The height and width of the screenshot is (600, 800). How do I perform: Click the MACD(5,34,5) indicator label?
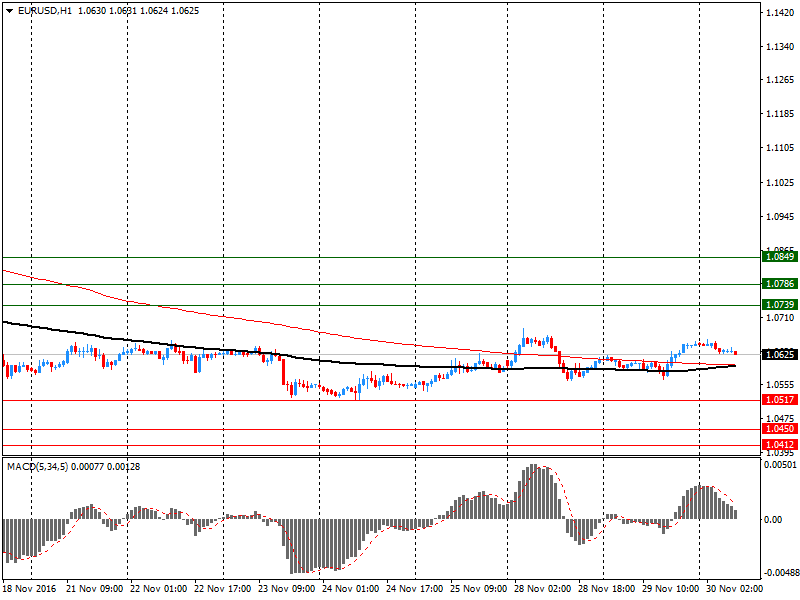(x=37, y=466)
